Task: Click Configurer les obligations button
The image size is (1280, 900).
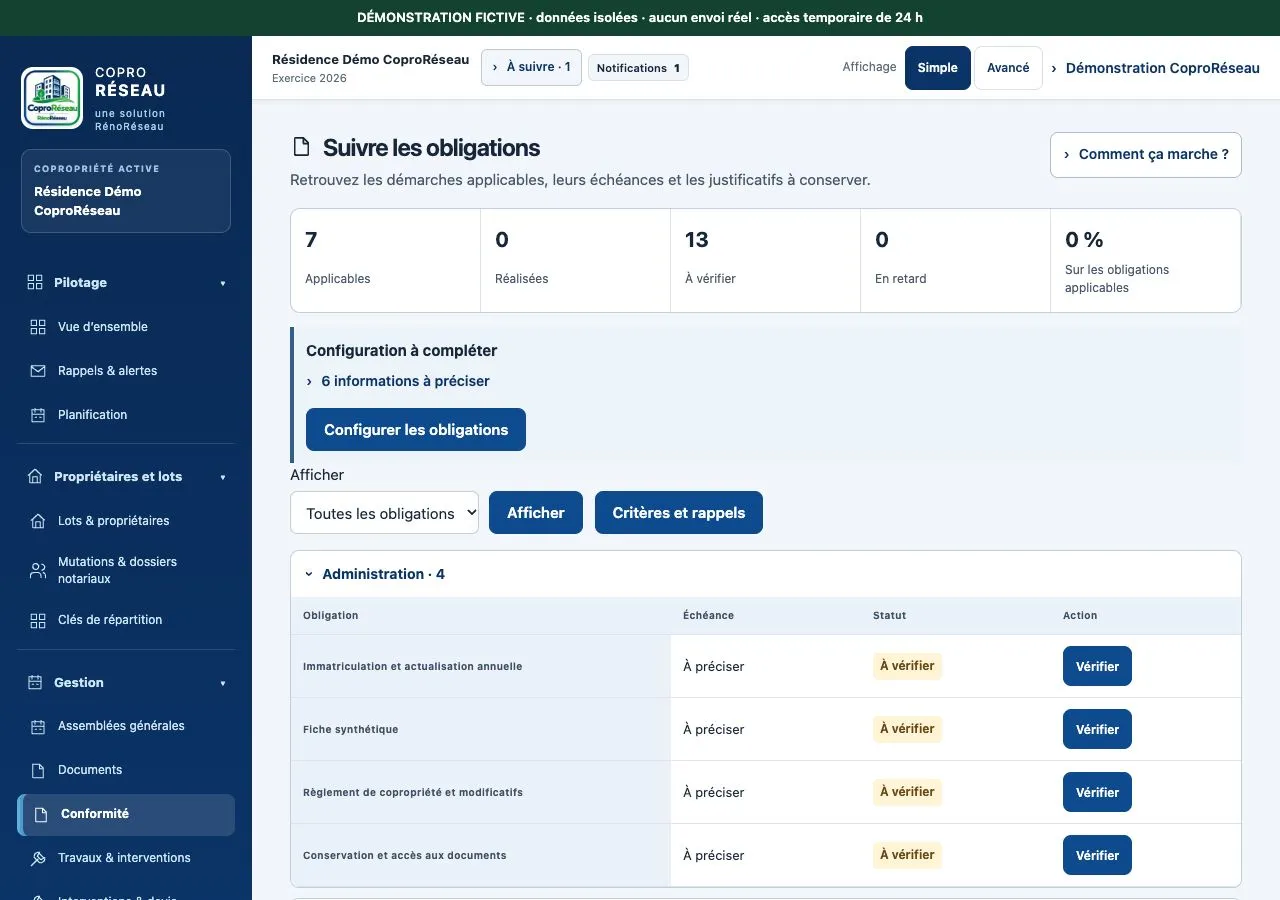Action: click(x=416, y=430)
